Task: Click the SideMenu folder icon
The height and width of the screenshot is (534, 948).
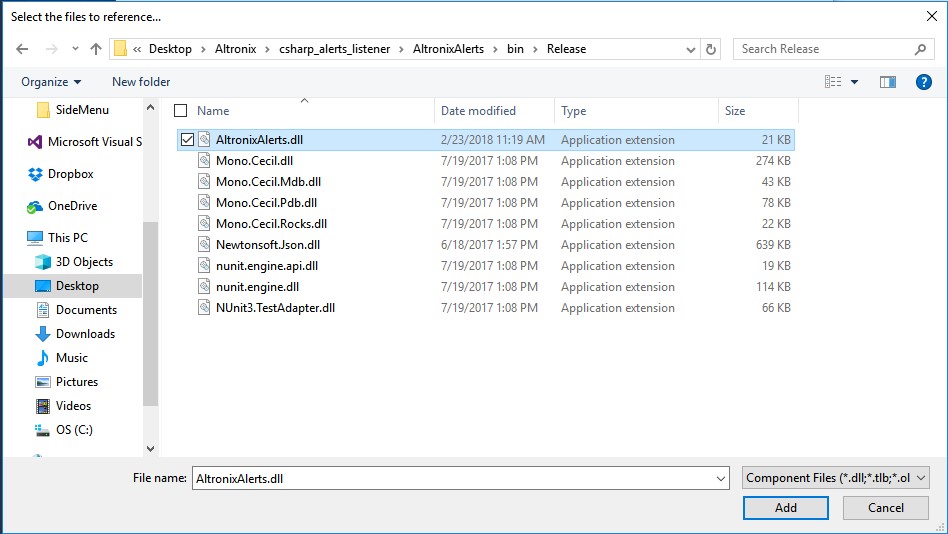Action: click(43, 110)
